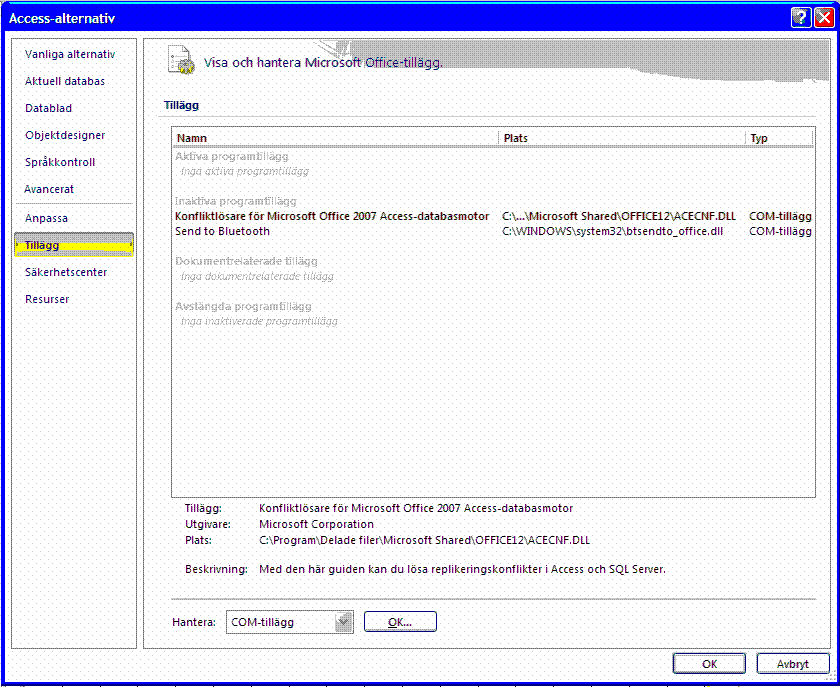The height and width of the screenshot is (687, 840).
Task: Go to Språkkontroll settings
Action: 60,162
